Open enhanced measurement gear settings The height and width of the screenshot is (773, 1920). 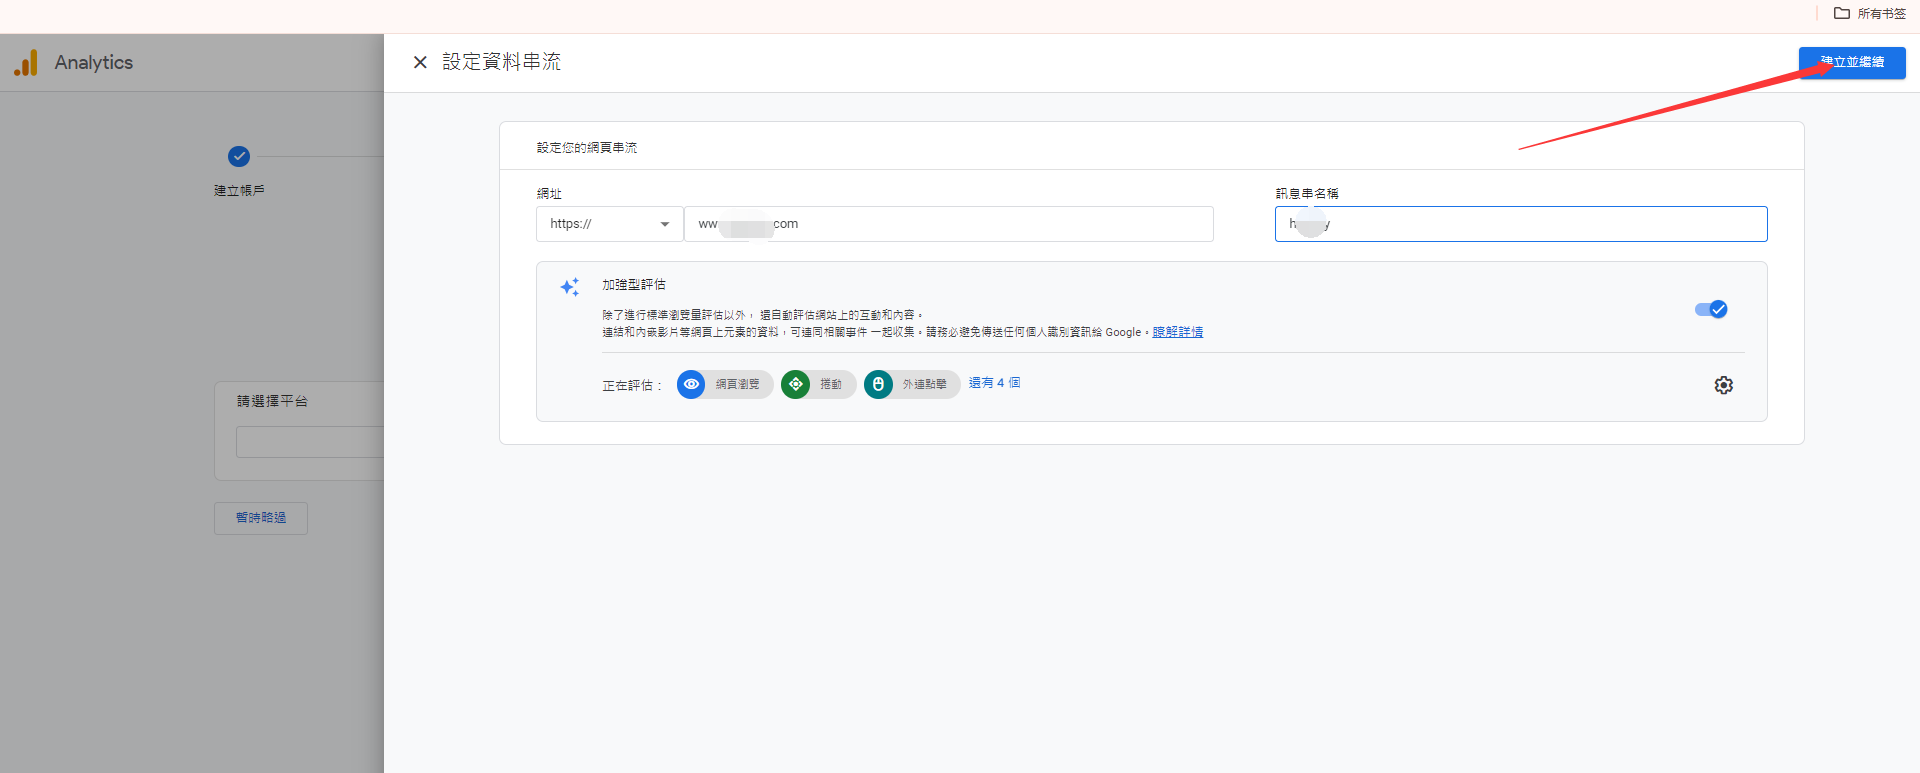[x=1723, y=385]
